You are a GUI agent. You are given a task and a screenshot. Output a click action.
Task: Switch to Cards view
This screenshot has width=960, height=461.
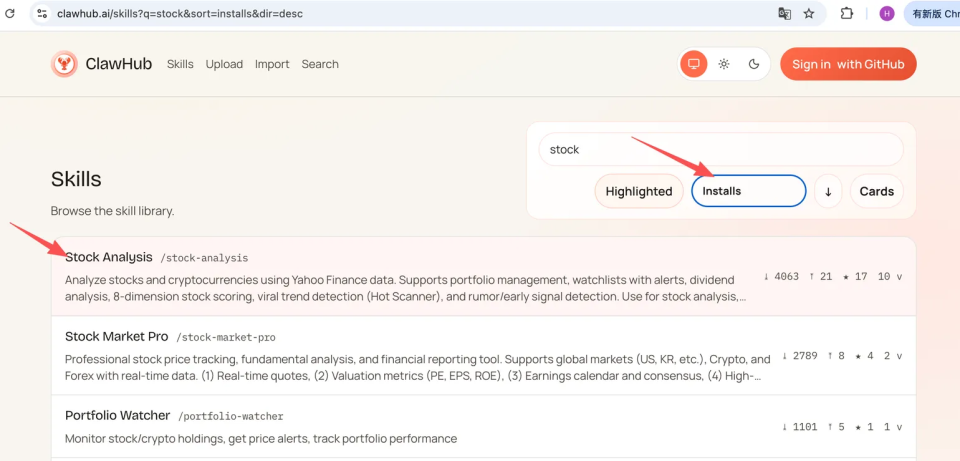pyautogui.click(x=876, y=191)
